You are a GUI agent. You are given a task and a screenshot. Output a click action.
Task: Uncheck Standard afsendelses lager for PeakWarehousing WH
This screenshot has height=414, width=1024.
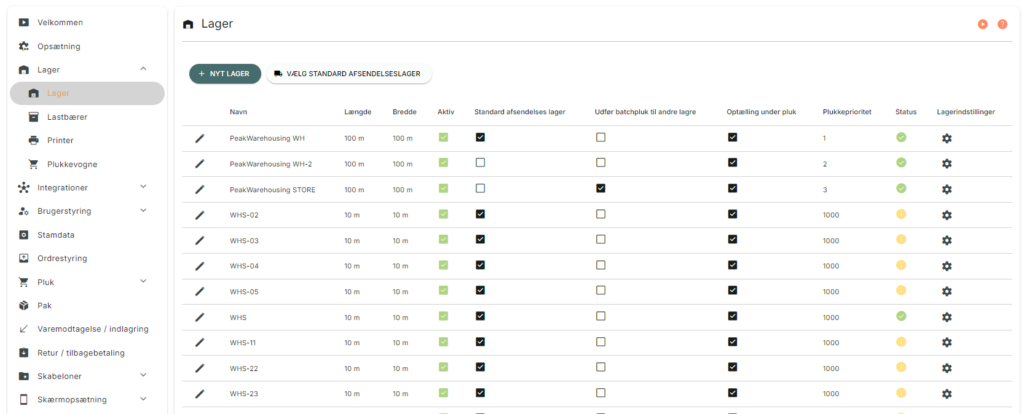(x=480, y=137)
